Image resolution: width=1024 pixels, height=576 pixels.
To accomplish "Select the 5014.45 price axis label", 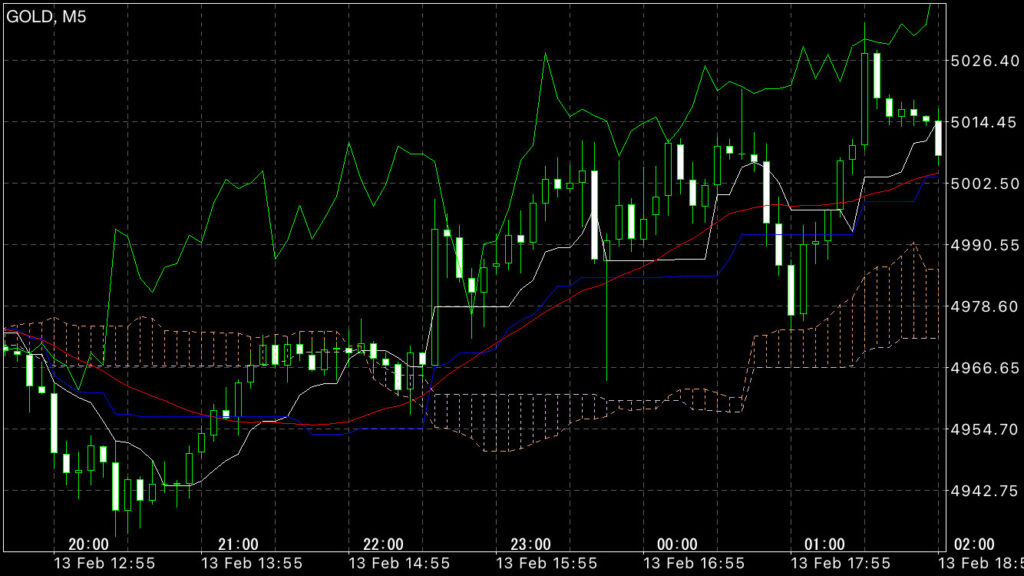I will coord(985,123).
